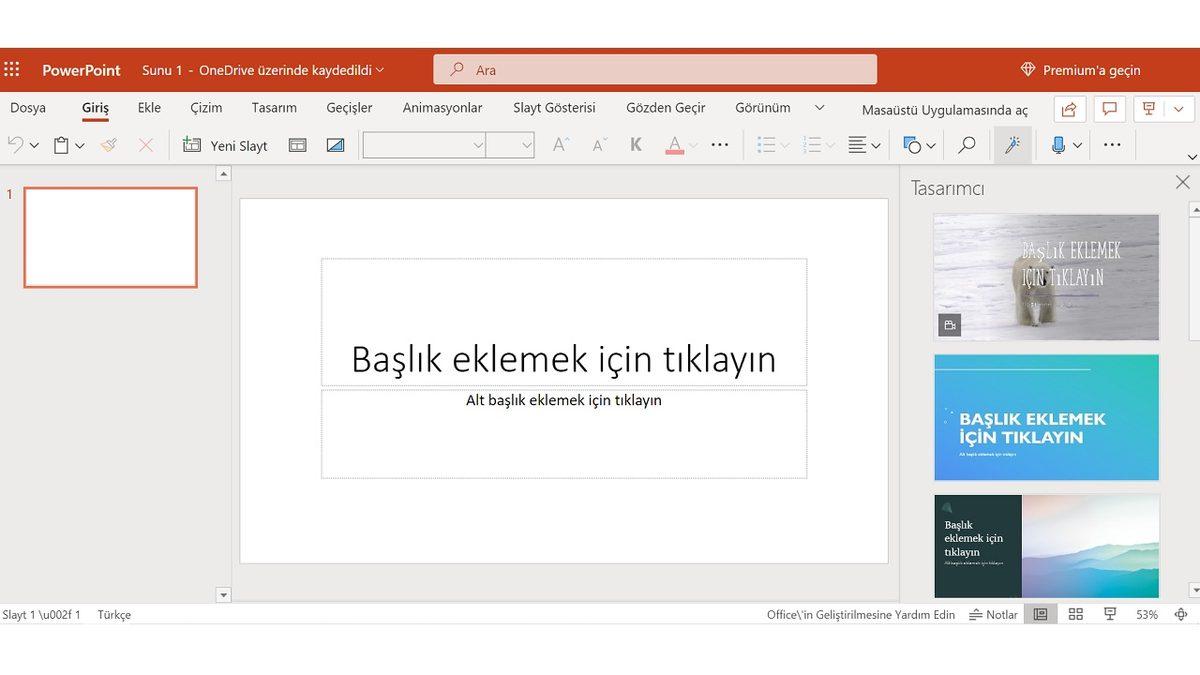
Task: Open the Find tool via magnifier icon
Action: click(965, 145)
